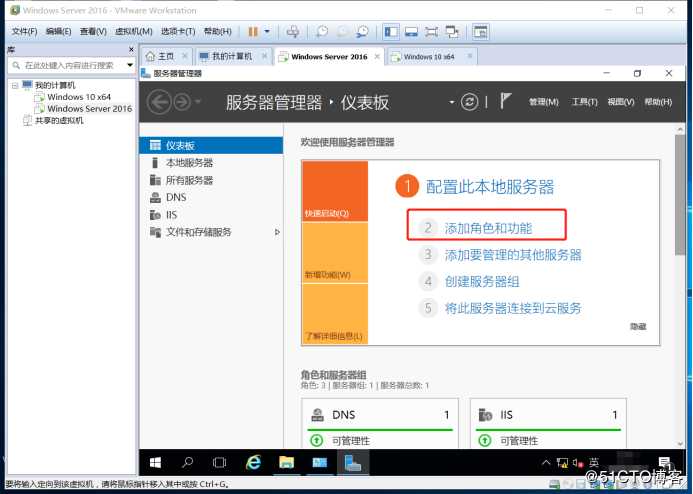Open navigation history dropdown beside forward arrow
This screenshot has width=693, height=494.
pyautogui.click(x=198, y=102)
